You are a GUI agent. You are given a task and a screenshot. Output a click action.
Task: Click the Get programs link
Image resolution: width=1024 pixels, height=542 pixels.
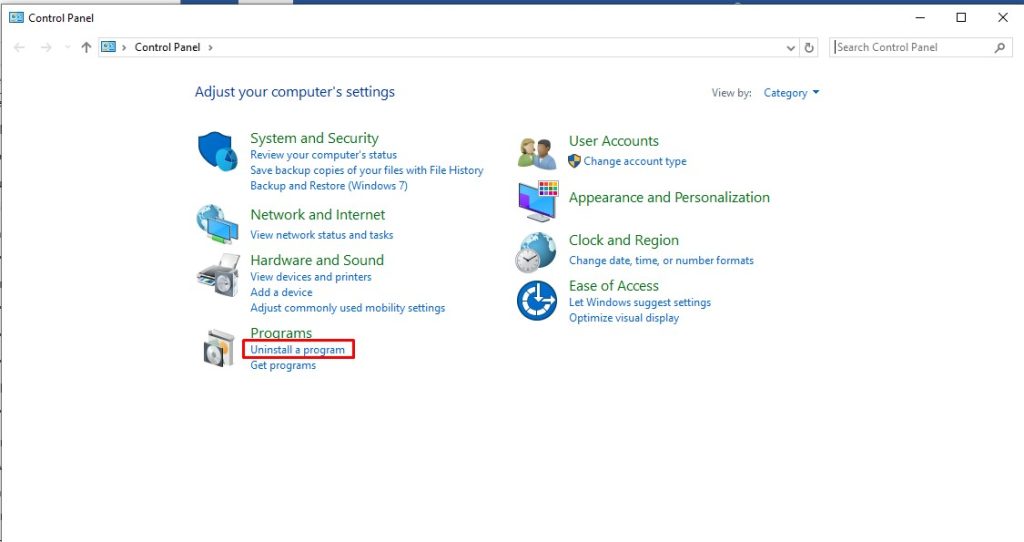click(283, 366)
